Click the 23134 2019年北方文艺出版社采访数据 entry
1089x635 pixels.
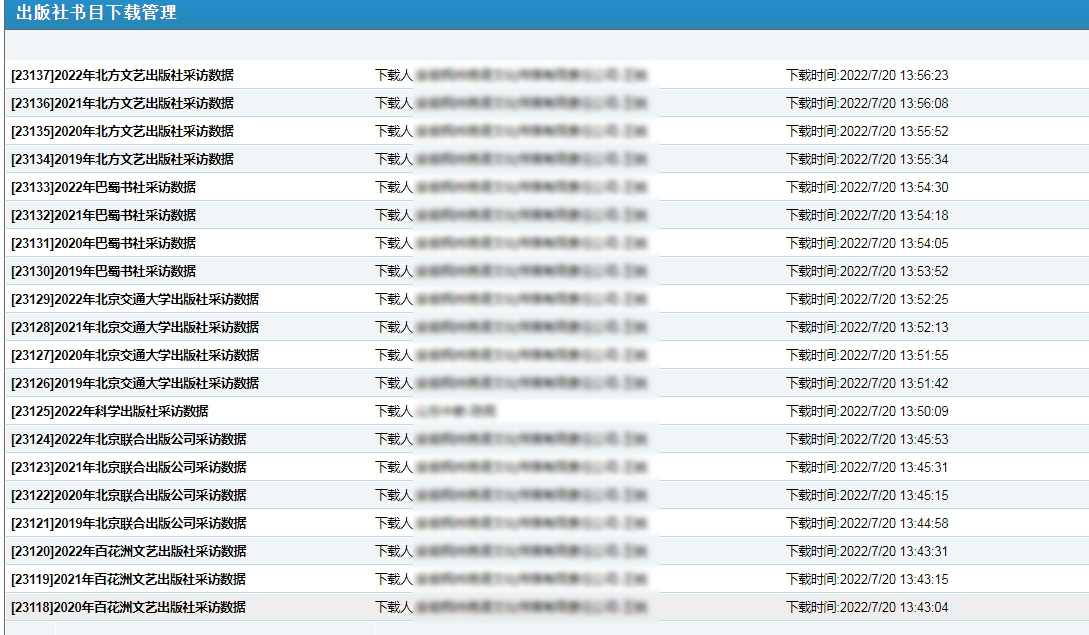click(x=122, y=159)
